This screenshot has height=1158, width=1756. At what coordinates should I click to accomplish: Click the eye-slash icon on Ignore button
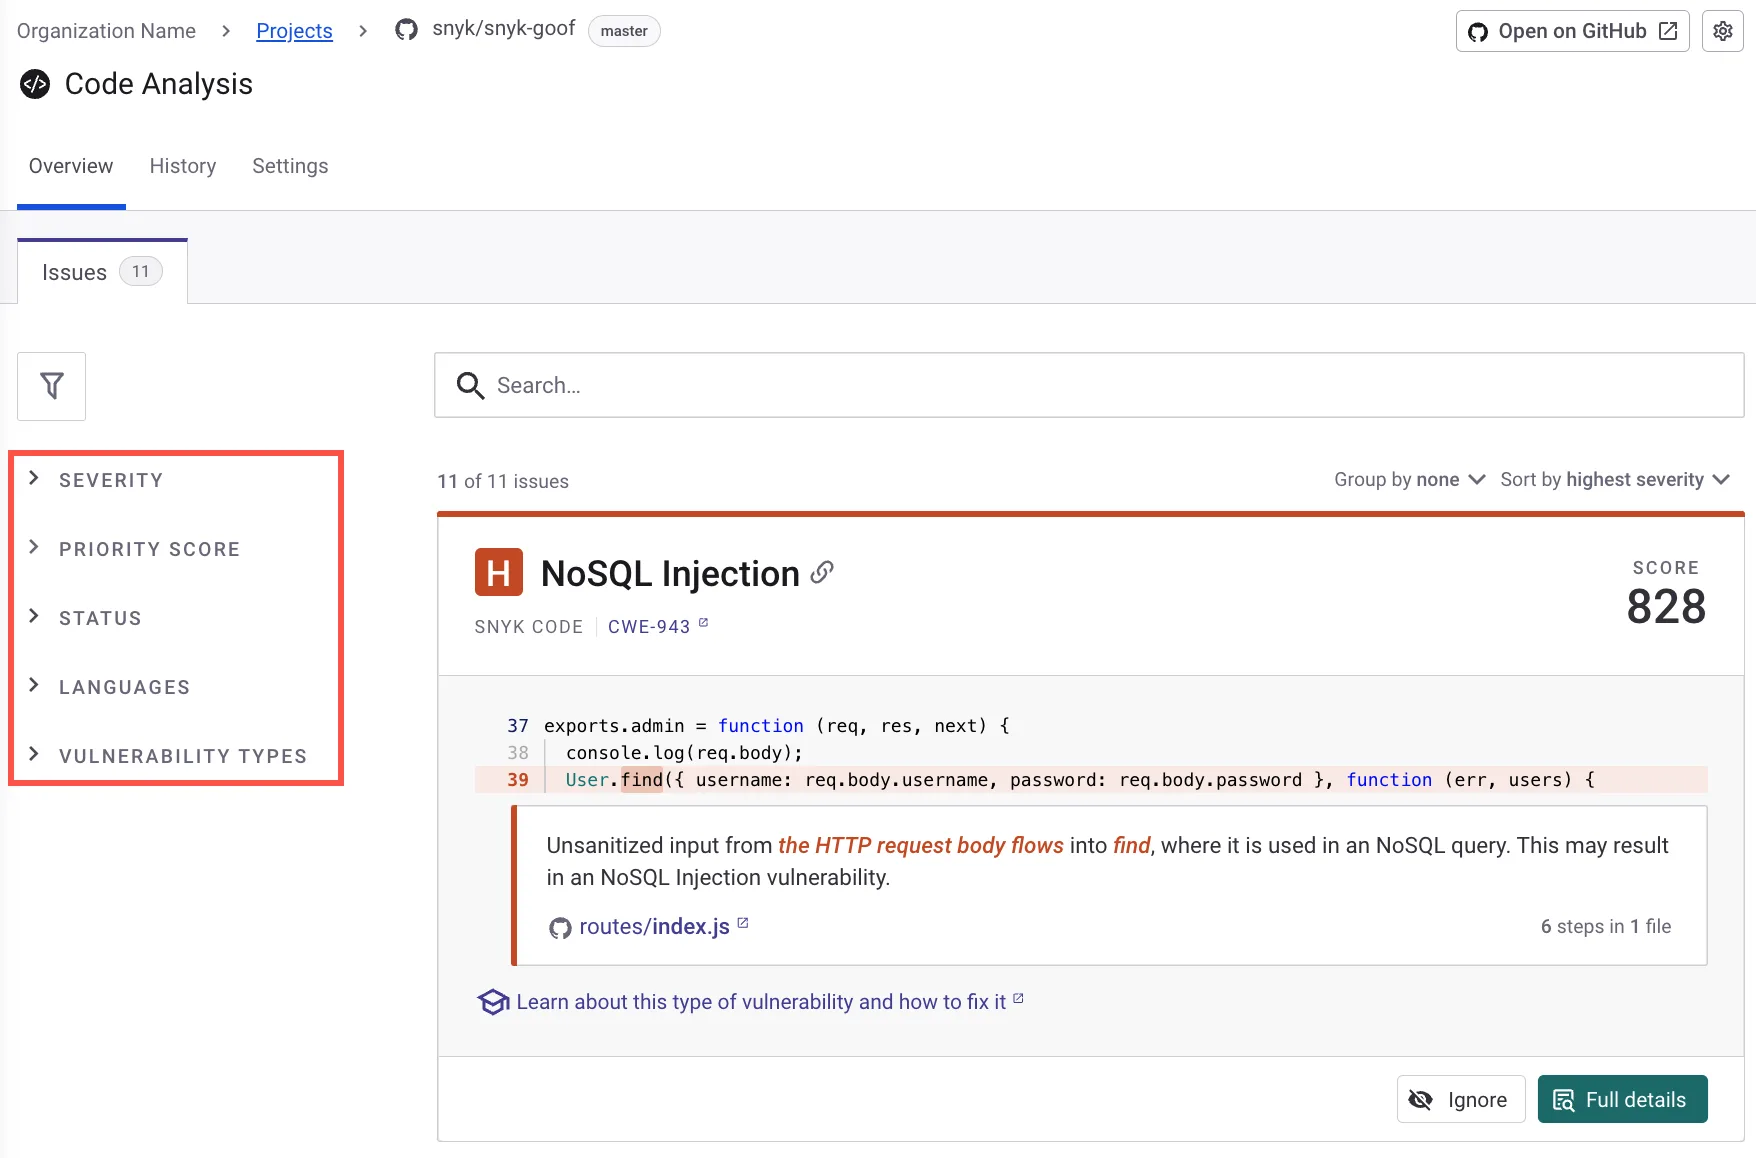1421,1099
